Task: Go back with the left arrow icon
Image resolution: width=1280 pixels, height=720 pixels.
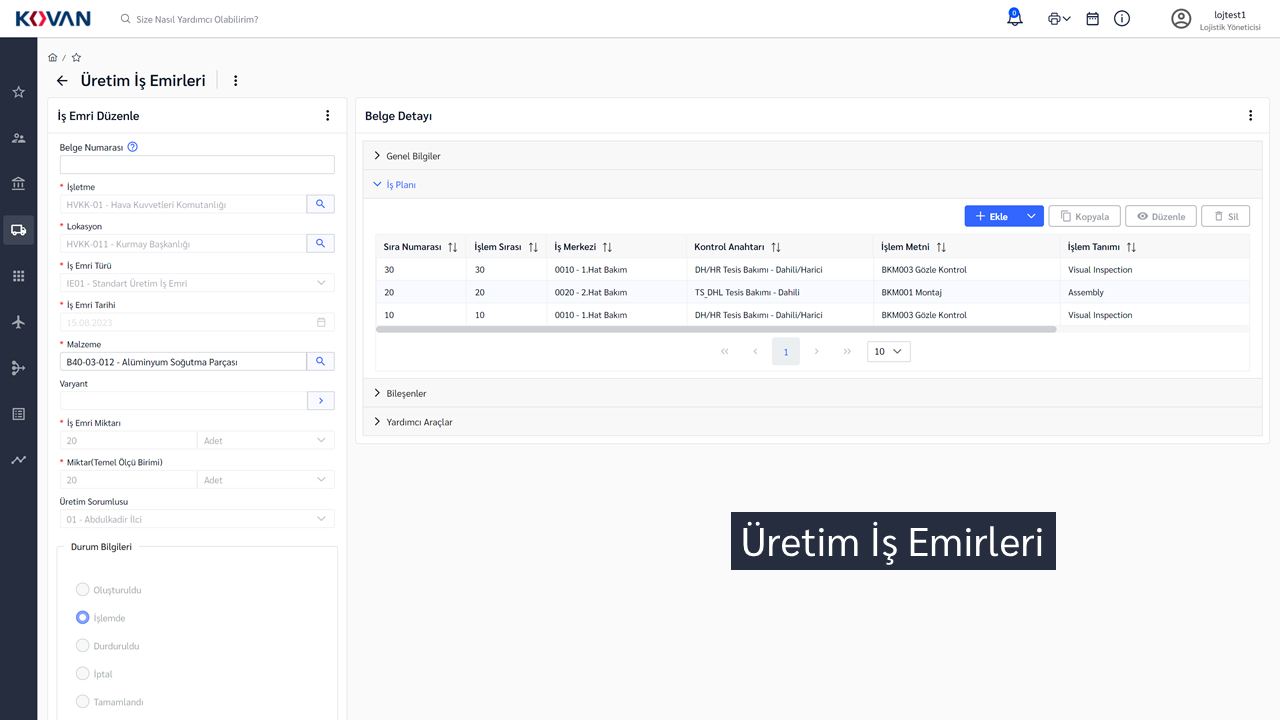Action: [62, 81]
